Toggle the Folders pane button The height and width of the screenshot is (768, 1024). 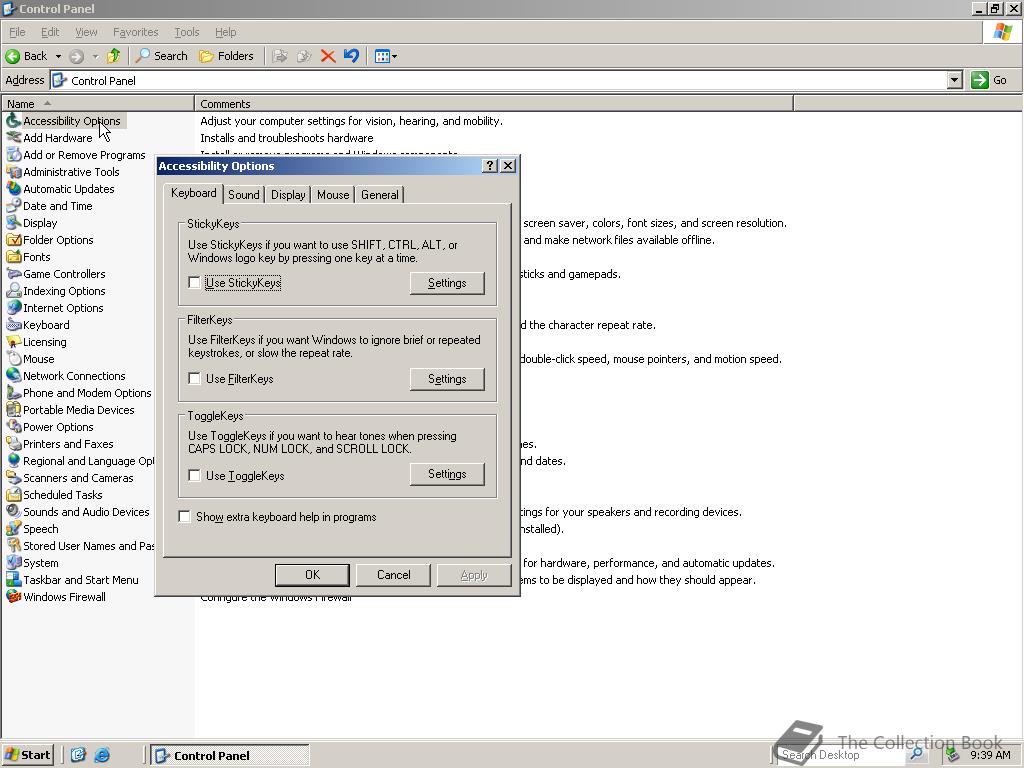[226, 56]
